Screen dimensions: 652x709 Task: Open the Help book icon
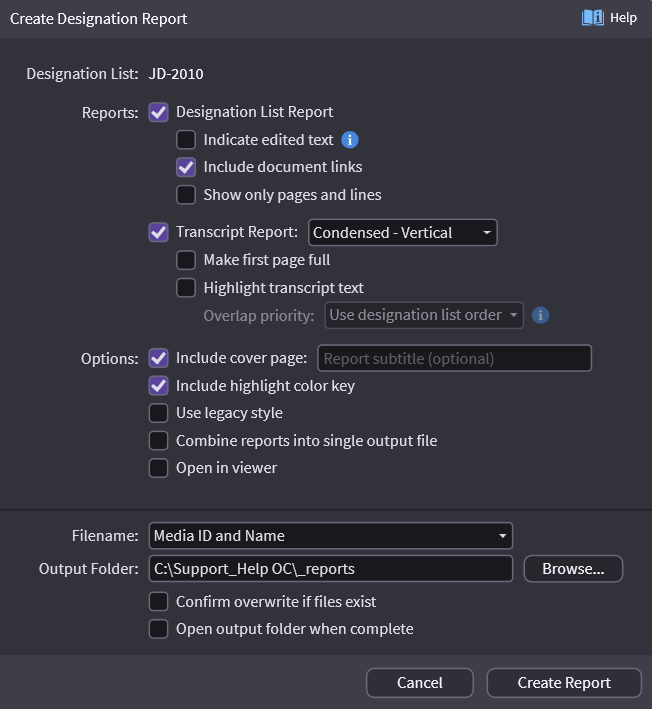pyautogui.click(x=593, y=18)
